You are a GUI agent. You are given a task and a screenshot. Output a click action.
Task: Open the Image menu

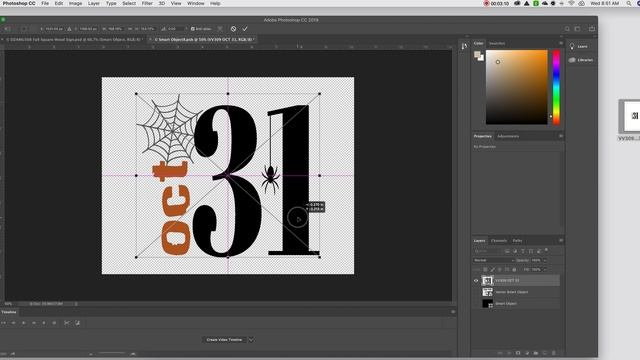(76, 3)
